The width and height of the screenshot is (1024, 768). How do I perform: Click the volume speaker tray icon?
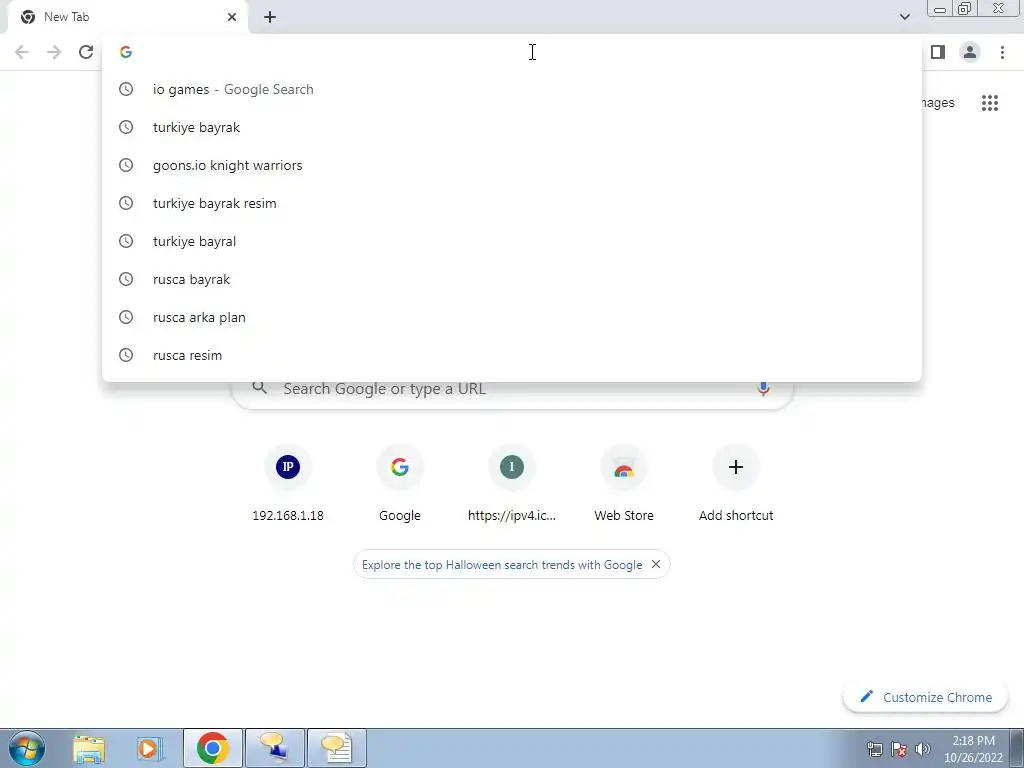(x=923, y=749)
